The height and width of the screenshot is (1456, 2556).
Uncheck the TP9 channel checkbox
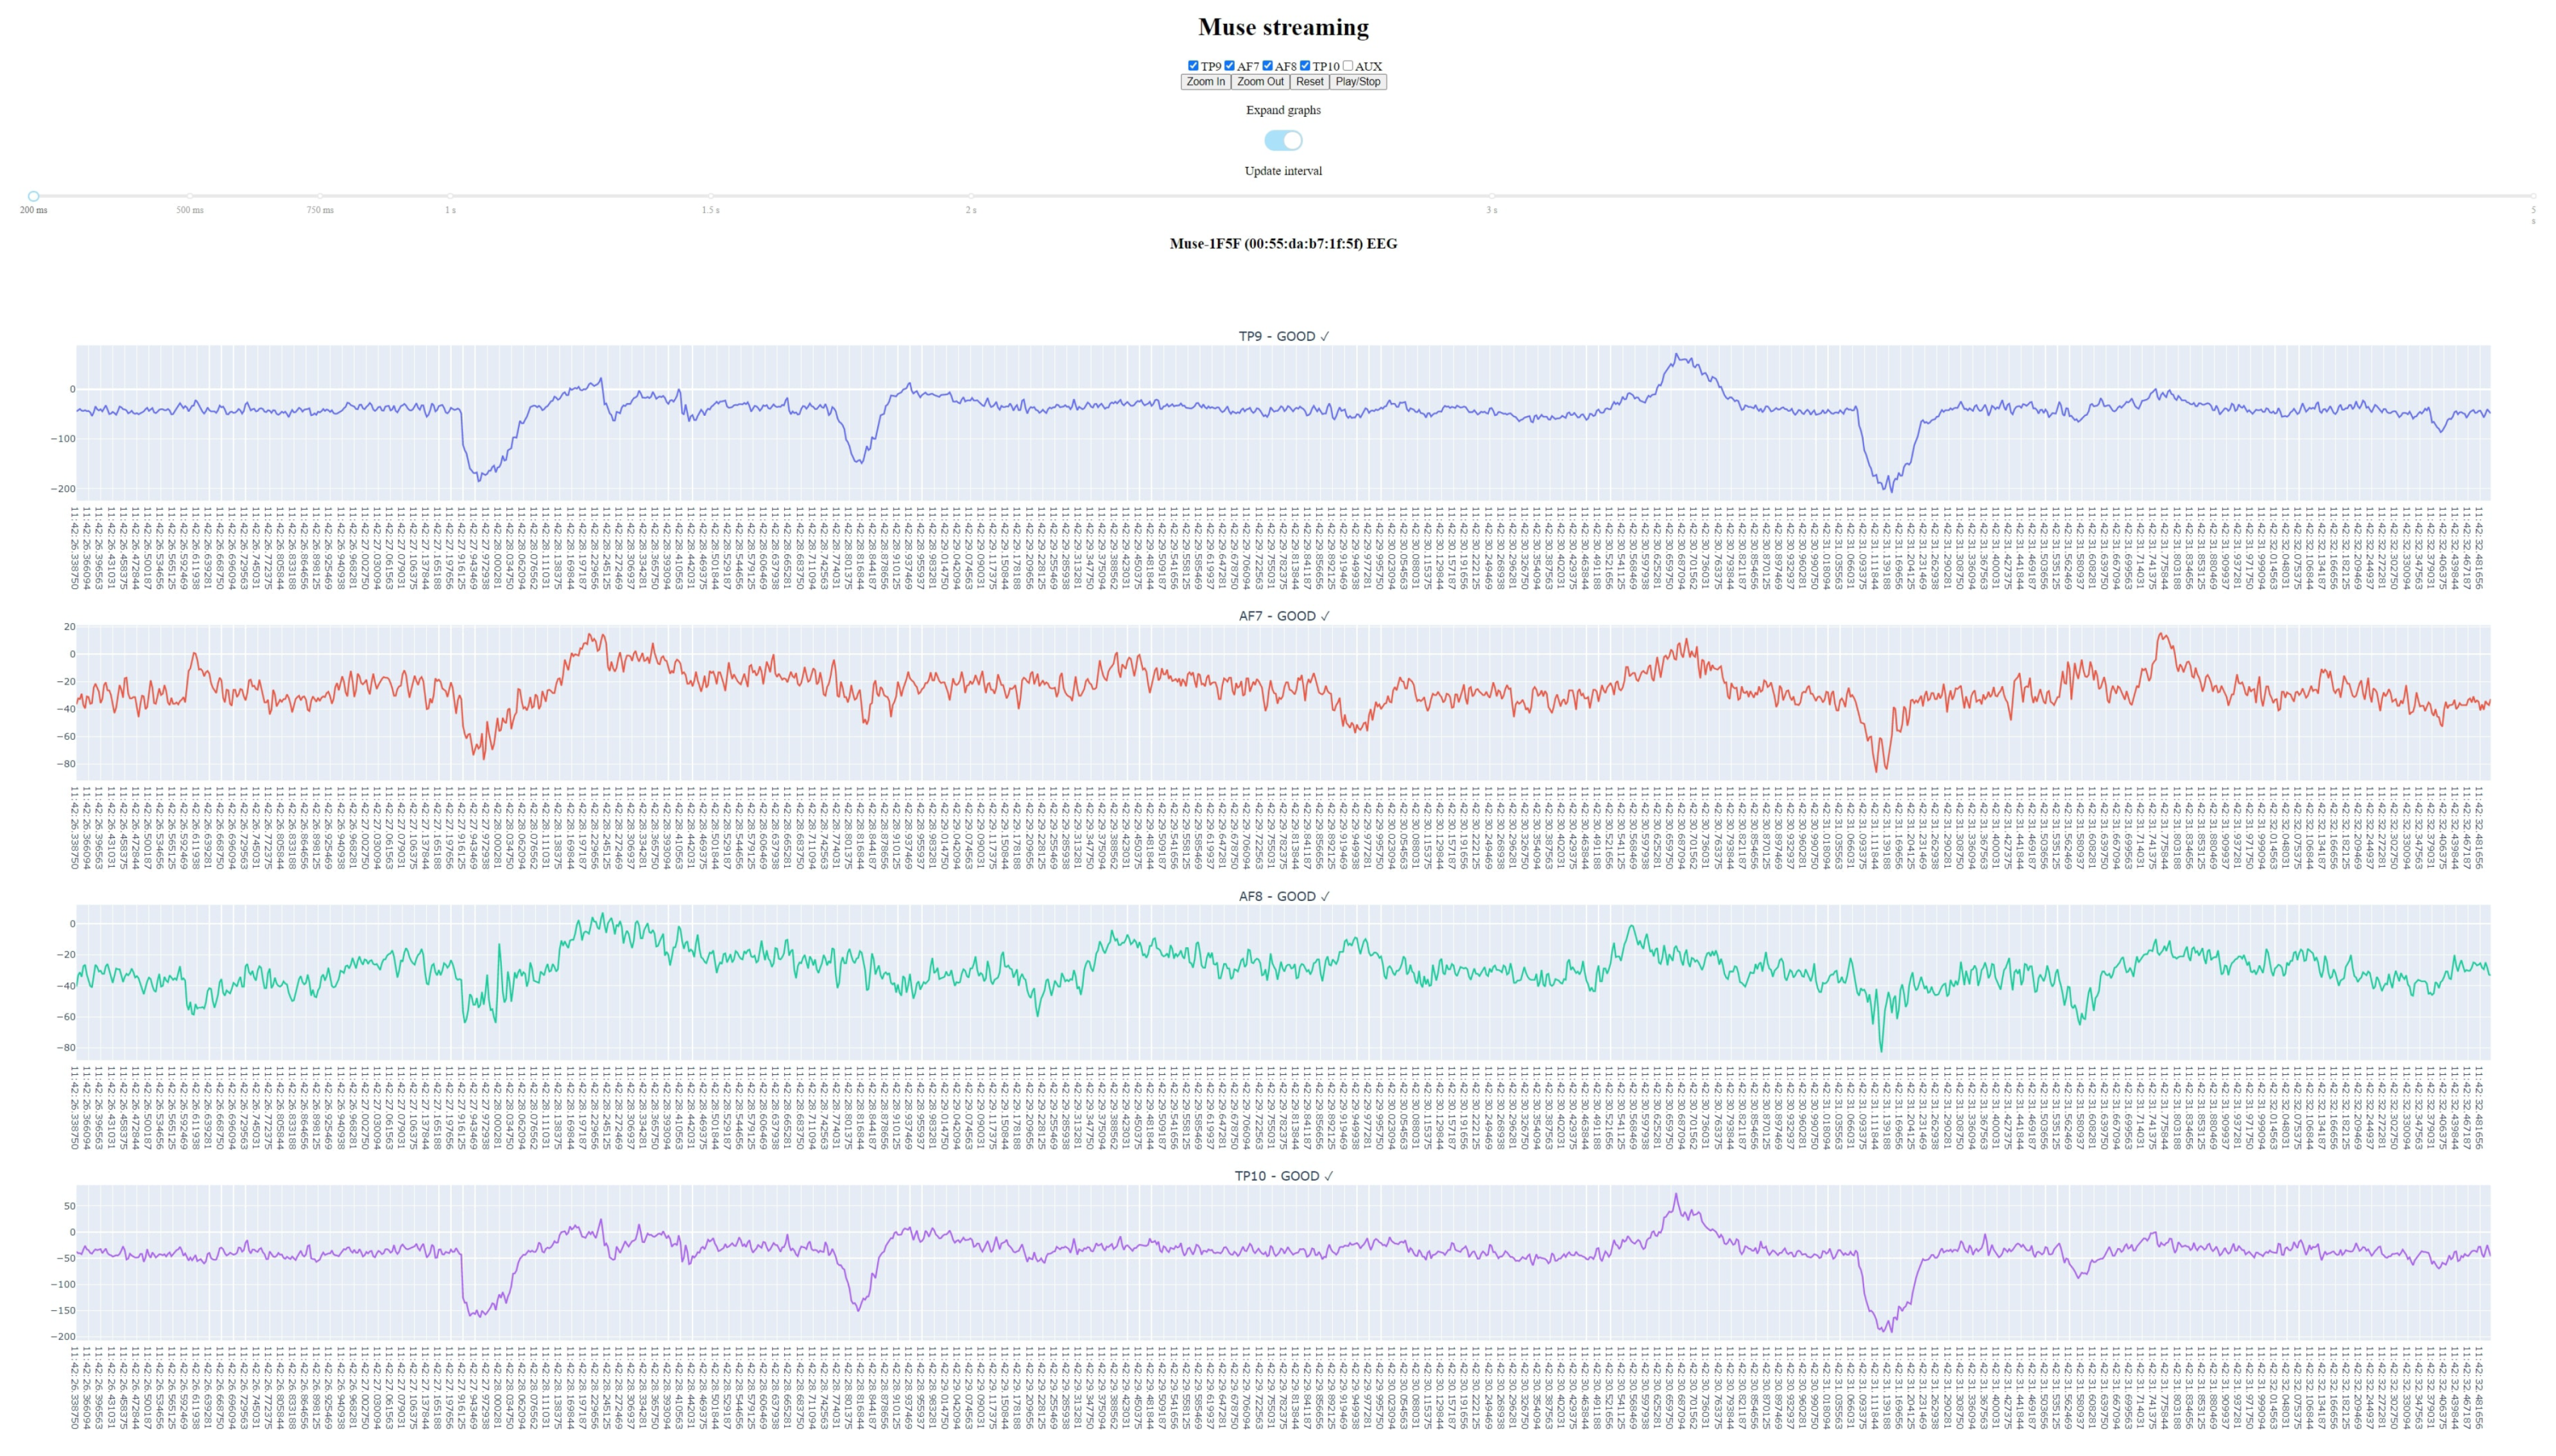coord(1193,66)
